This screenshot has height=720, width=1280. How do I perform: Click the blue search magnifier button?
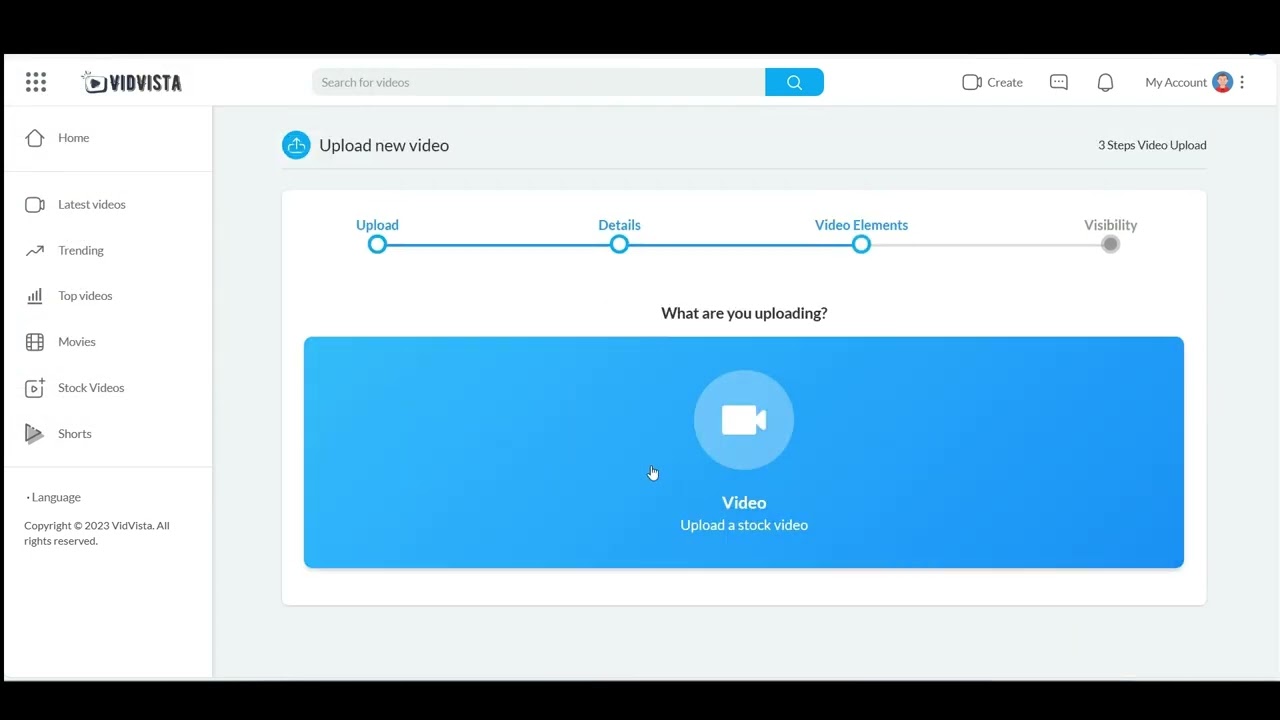pos(794,82)
